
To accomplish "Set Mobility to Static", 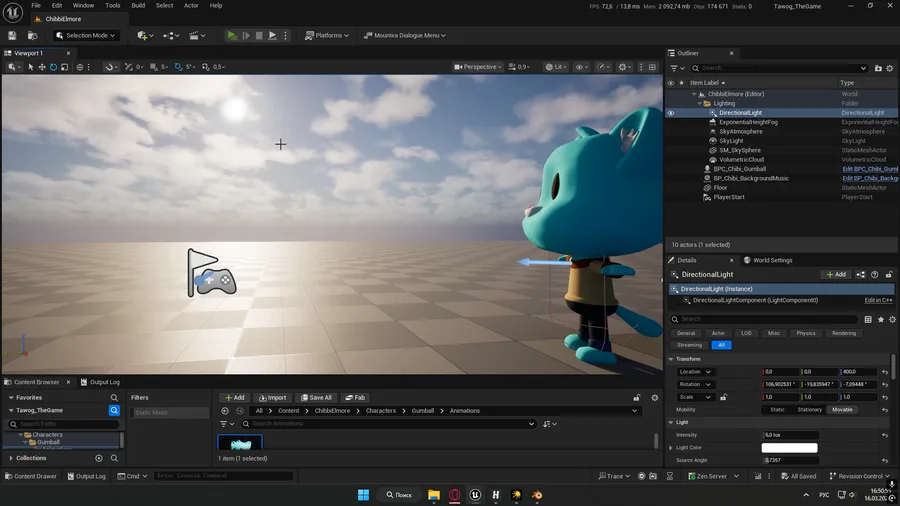I will (x=777, y=410).
